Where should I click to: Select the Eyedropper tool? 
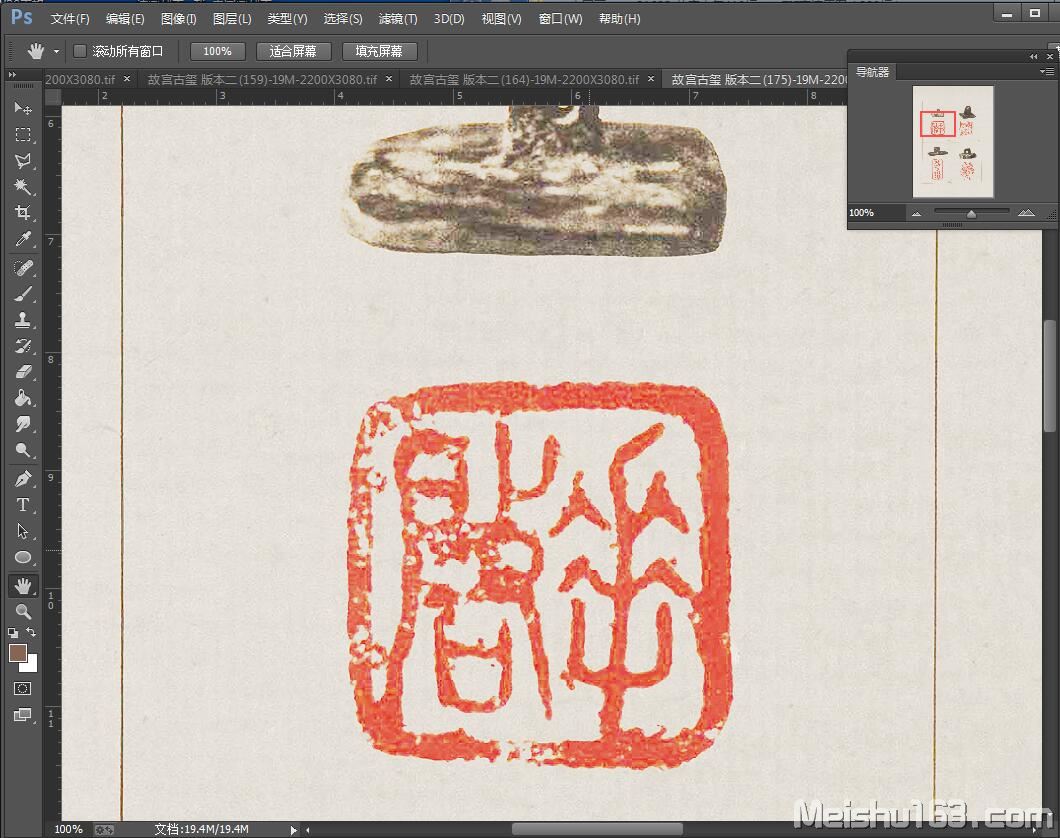tap(23, 239)
